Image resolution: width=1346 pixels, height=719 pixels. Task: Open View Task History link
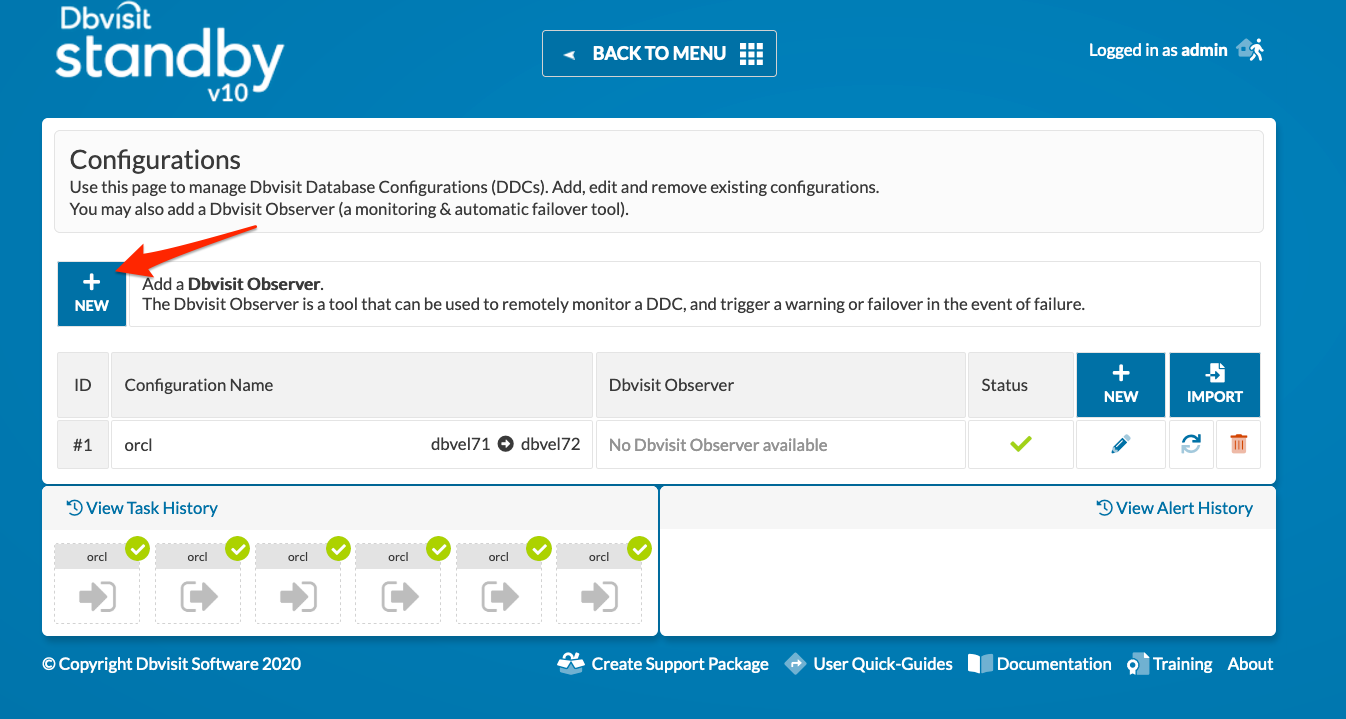(x=142, y=508)
